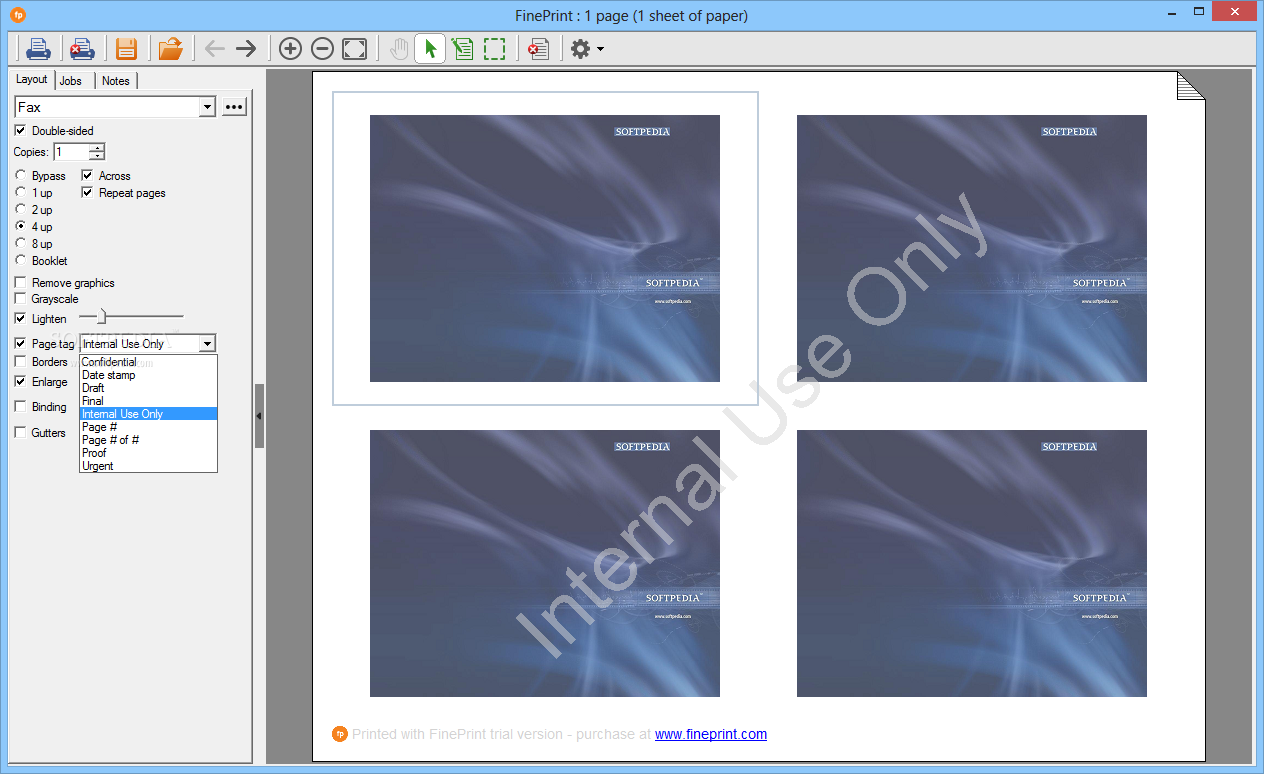The width and height of the screenshot is (1264, 774).
Task: Select the green arrow Pointer tool
Action: tap(430, 48)
